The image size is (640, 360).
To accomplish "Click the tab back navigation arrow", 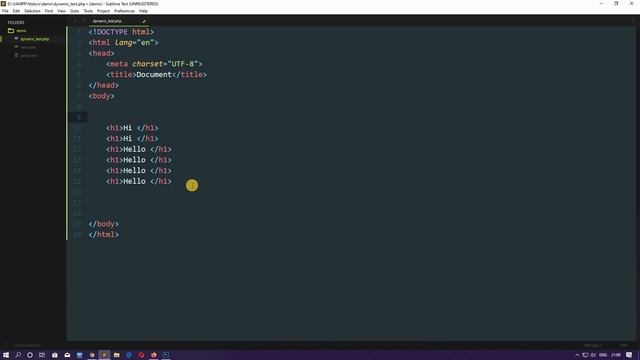I will 75,21.
